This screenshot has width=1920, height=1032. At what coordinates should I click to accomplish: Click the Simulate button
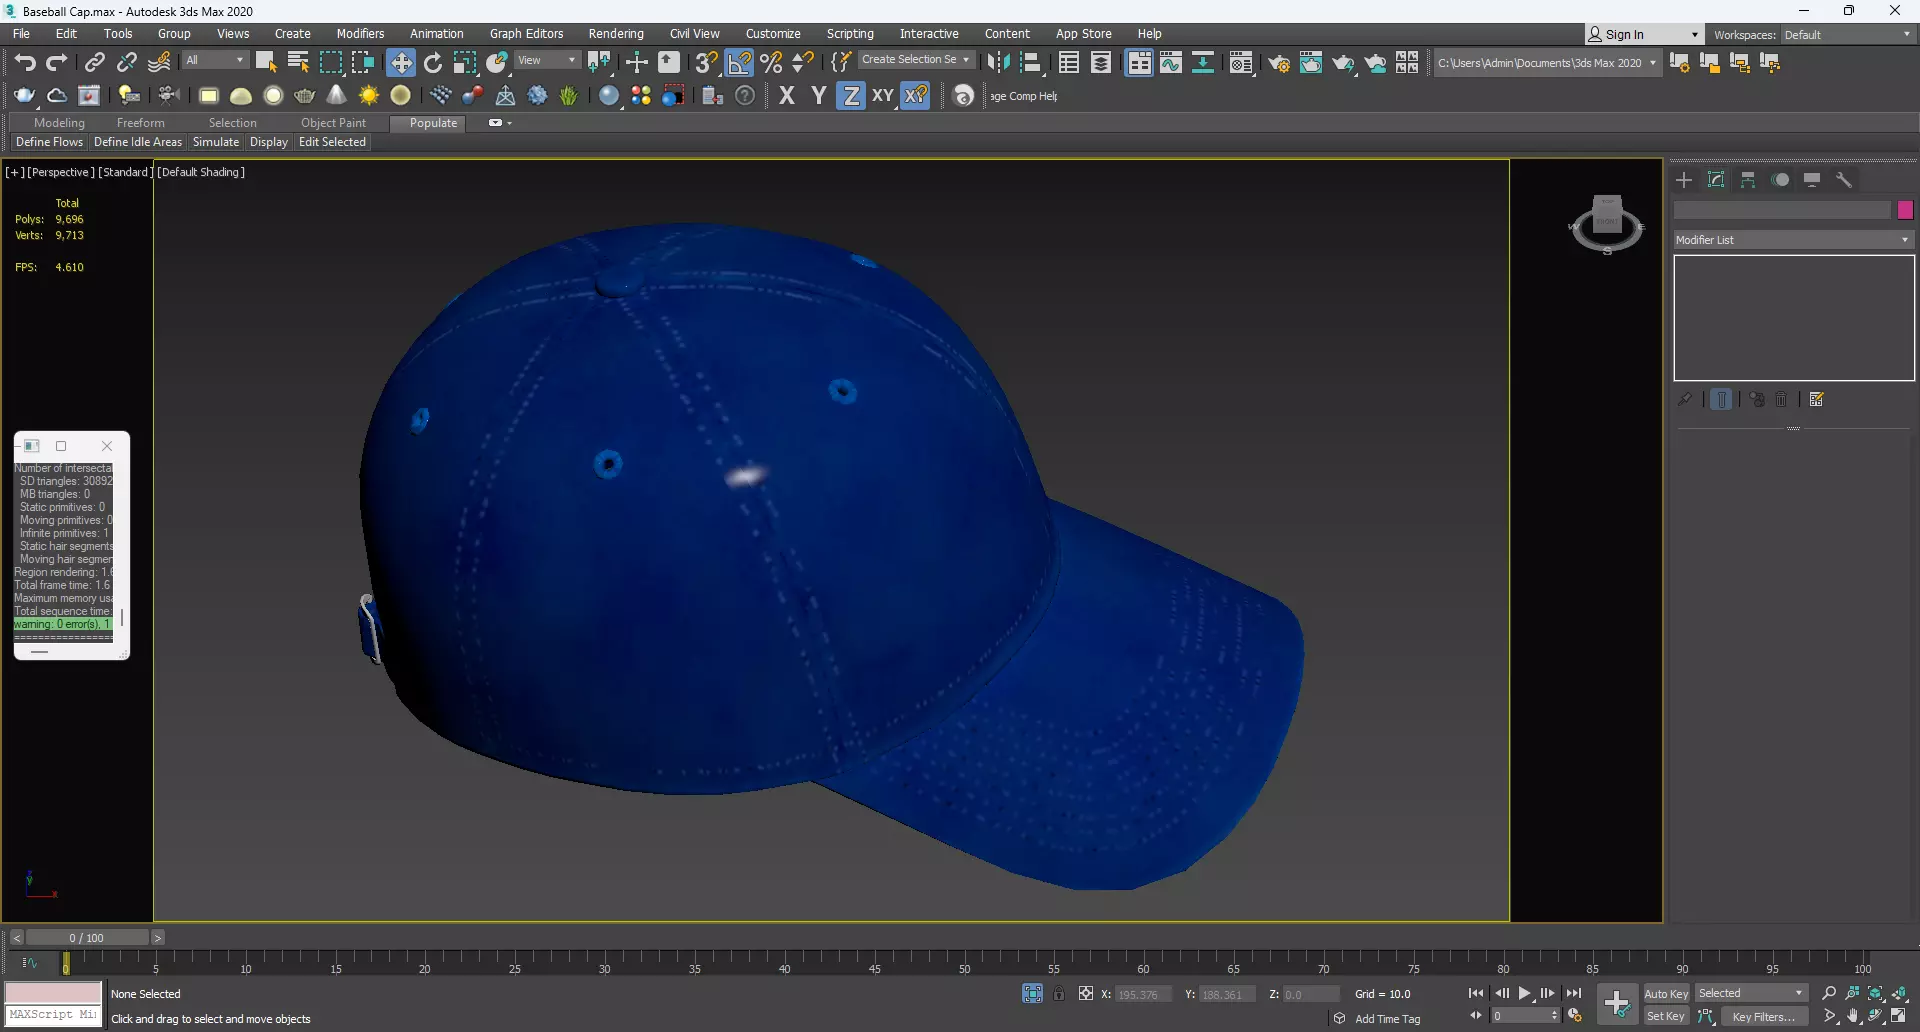tap(216, 142)
